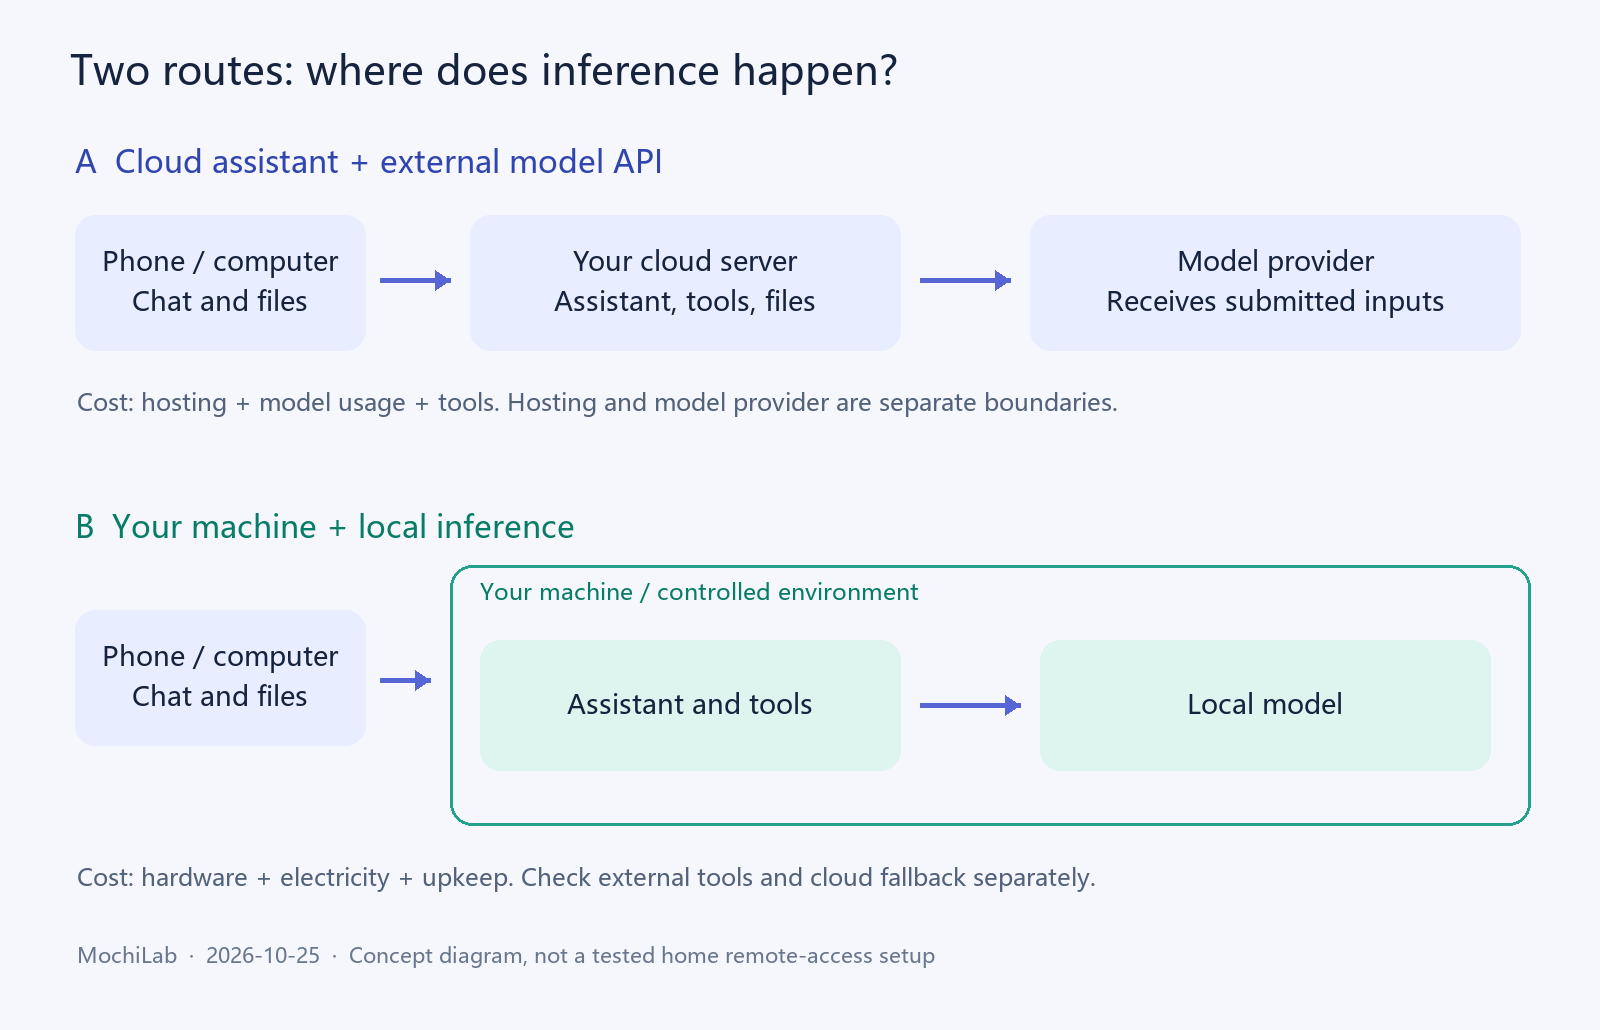1600x1030 pixels.
Task: Click the route A "Phone / computer" box
Action: pyautogui.click(x=220, y=282)
